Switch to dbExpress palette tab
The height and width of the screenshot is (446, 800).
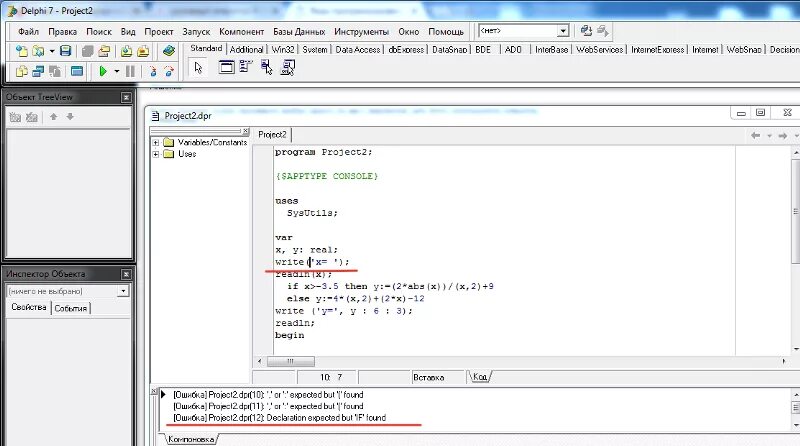406,49
